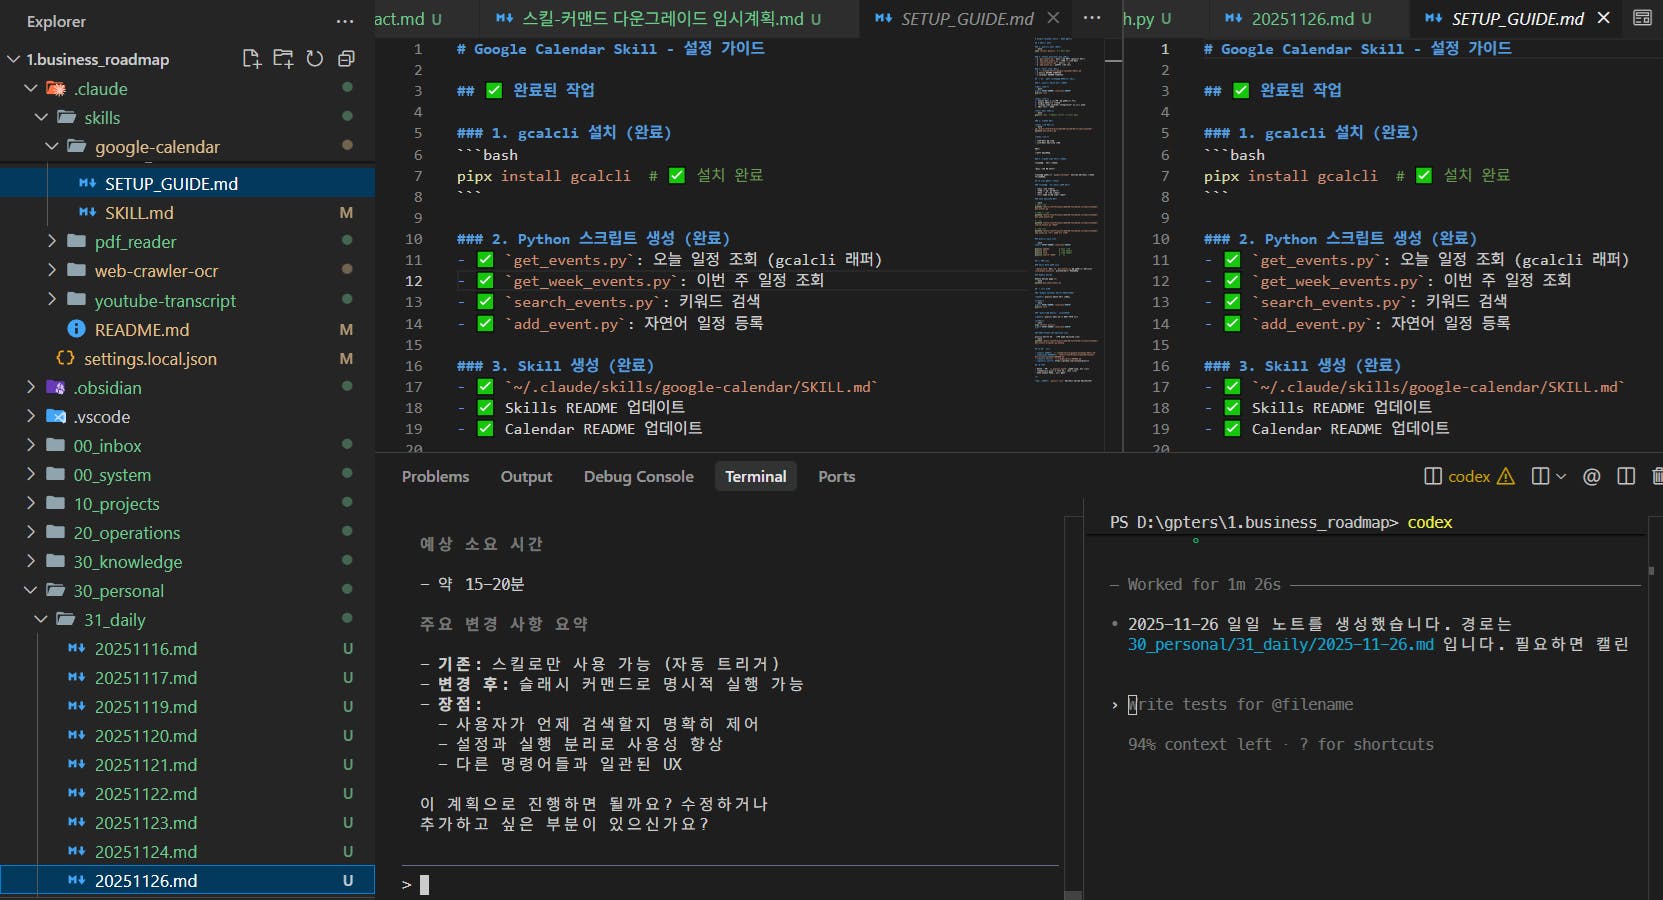Switch to the Output tab
Image resolution: width=1663 pixels, height=900 pixels.
pyautogui.click(x=526, y=476)
